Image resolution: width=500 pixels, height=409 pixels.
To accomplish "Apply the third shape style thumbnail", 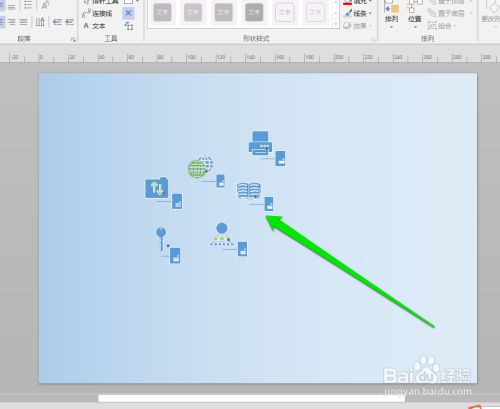I will coord(223,13).
